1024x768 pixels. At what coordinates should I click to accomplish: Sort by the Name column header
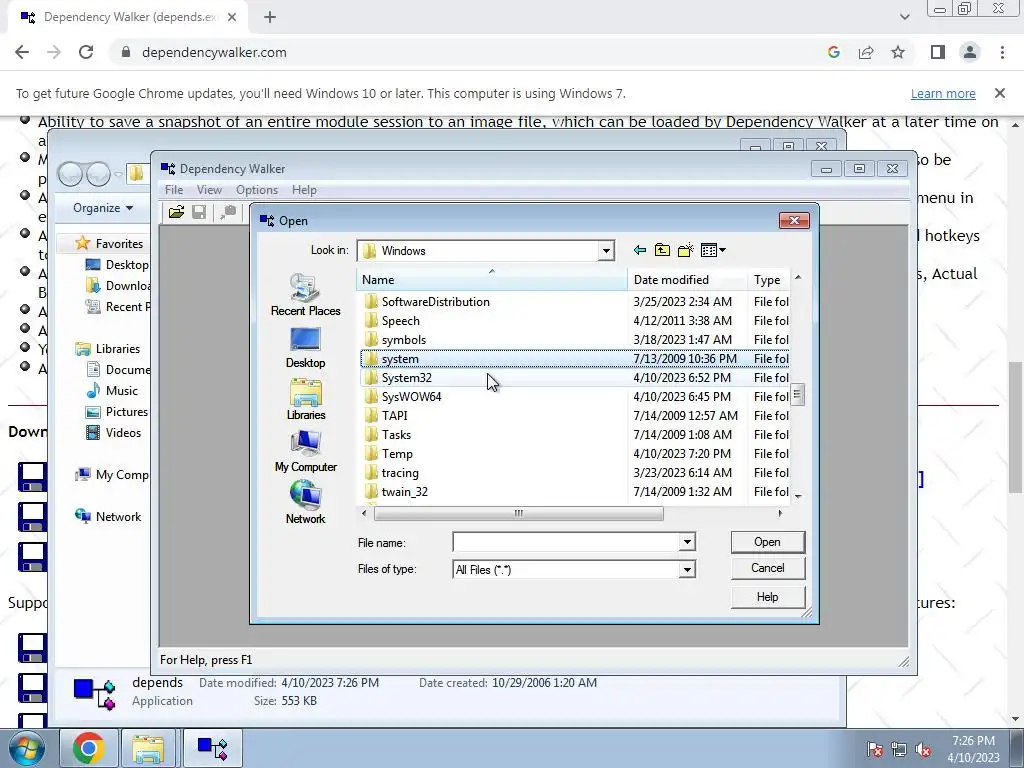point(492,280)
